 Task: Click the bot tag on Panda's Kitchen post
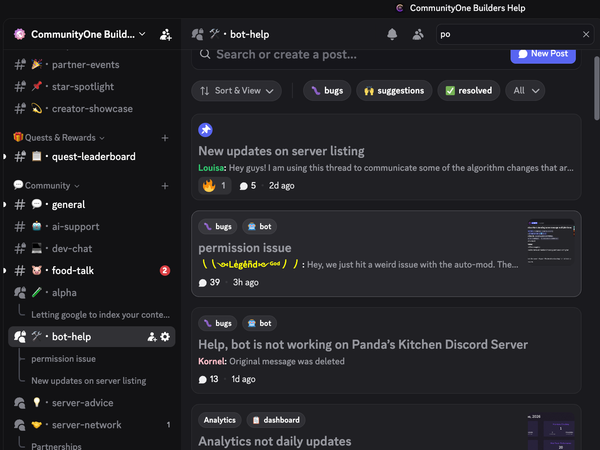pos(259,323)
